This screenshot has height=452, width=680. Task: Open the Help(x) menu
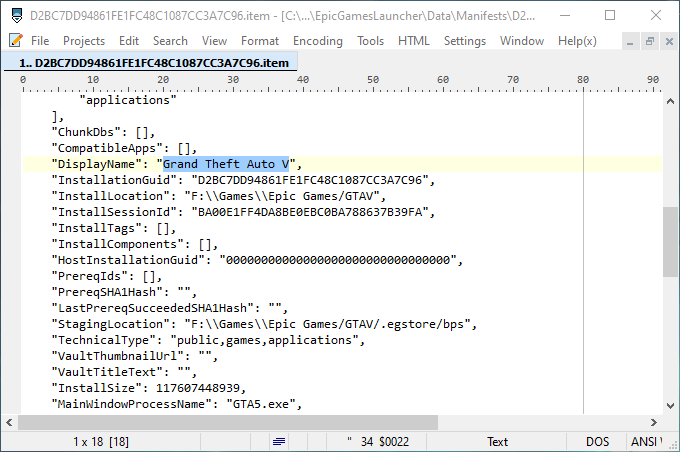577,41
